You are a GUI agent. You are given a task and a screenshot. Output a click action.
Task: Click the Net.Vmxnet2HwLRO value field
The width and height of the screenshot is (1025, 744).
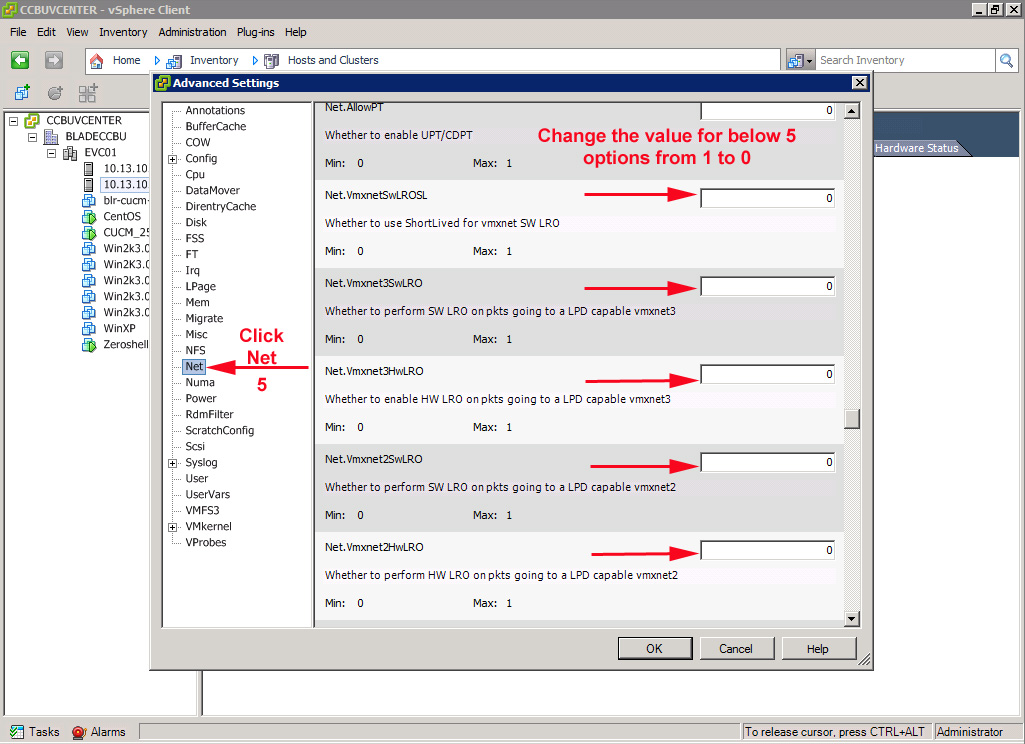point(767,550)
